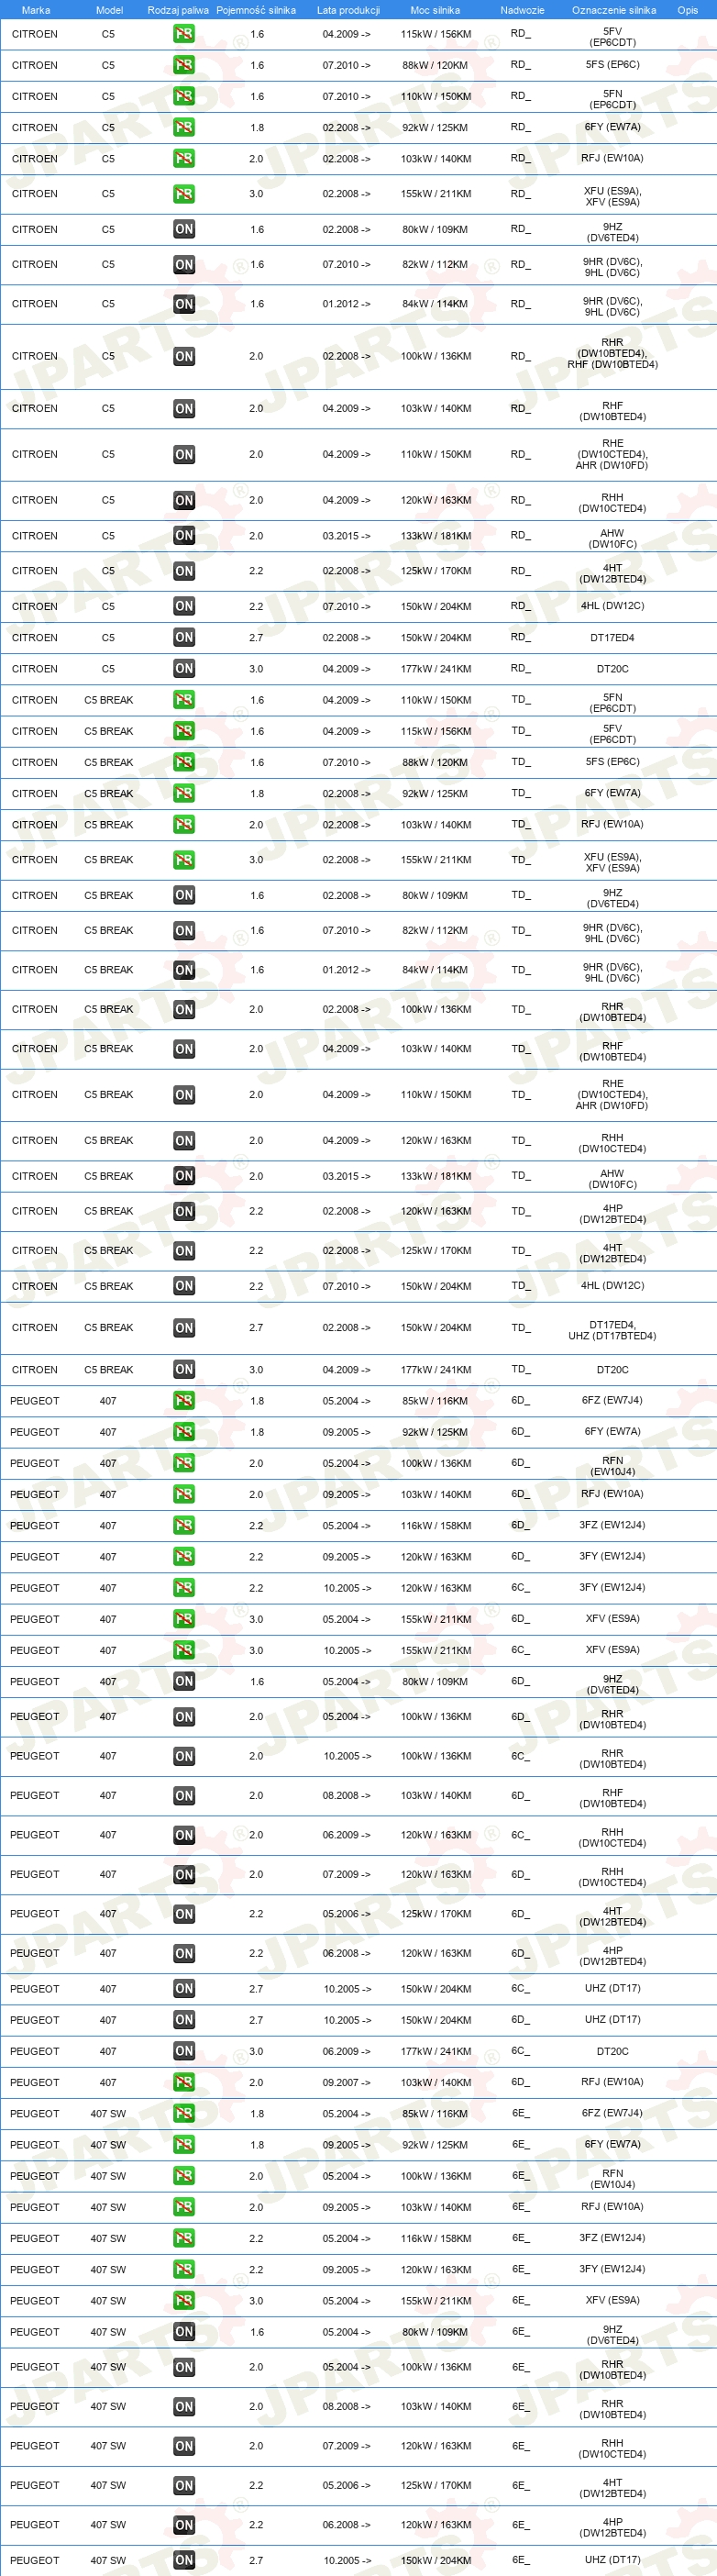Click PB icon for C5 RD_ 1.8 92kW/125KM
Screen dimensions: 717x2576
point(184,127)
